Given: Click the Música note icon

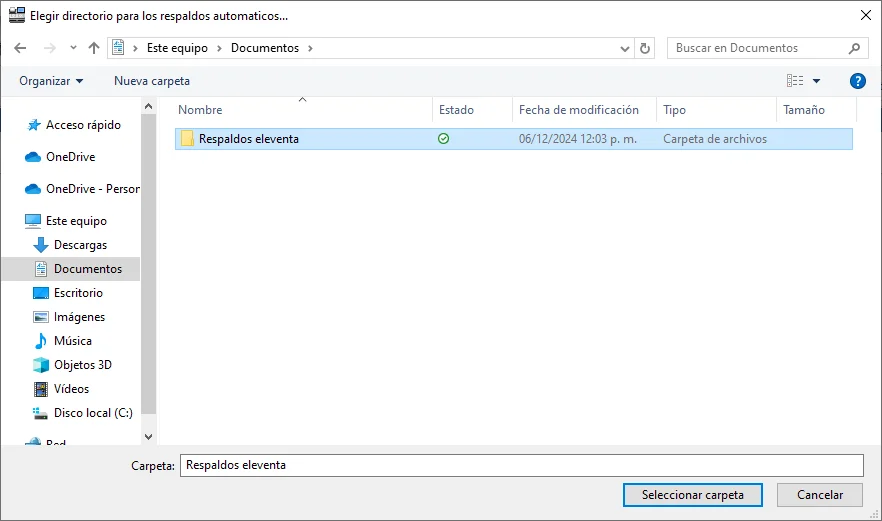Looking at the screenshot, I should (x=40, y=341).
